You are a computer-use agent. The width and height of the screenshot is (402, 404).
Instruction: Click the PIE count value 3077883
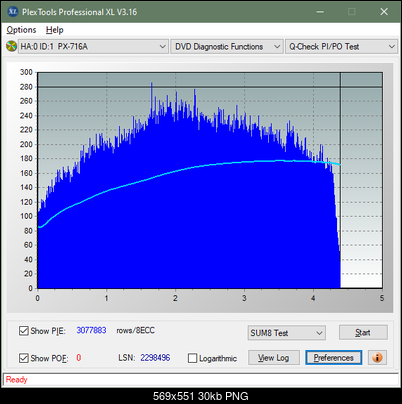[91, 330]
